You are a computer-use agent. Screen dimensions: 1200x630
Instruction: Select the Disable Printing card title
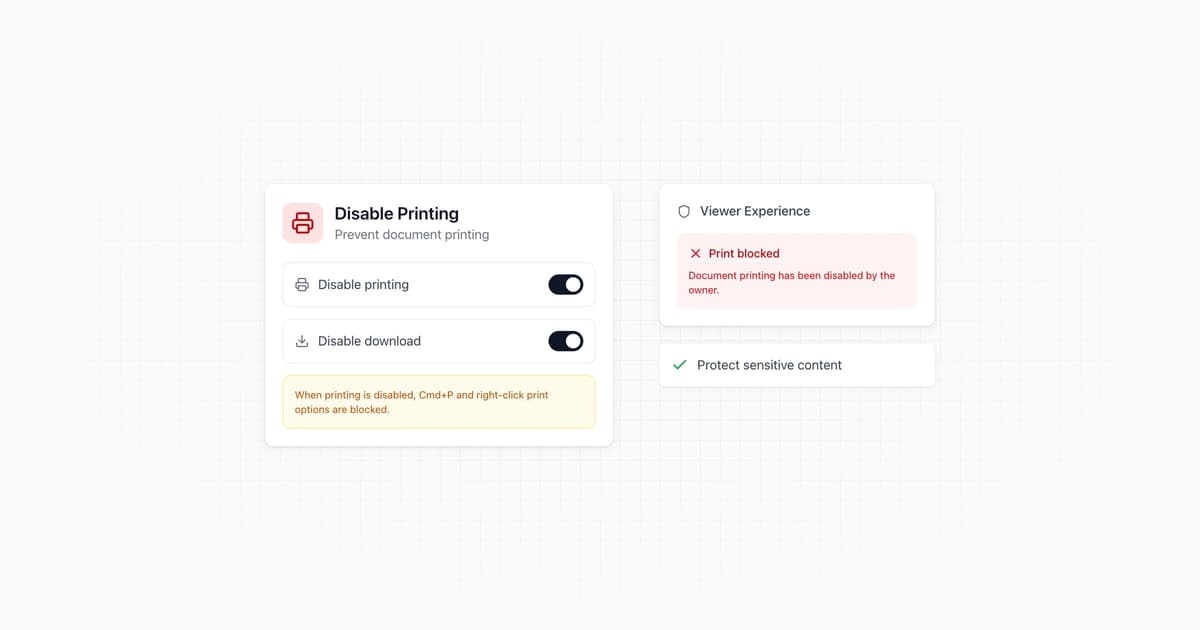pos(397,213)
